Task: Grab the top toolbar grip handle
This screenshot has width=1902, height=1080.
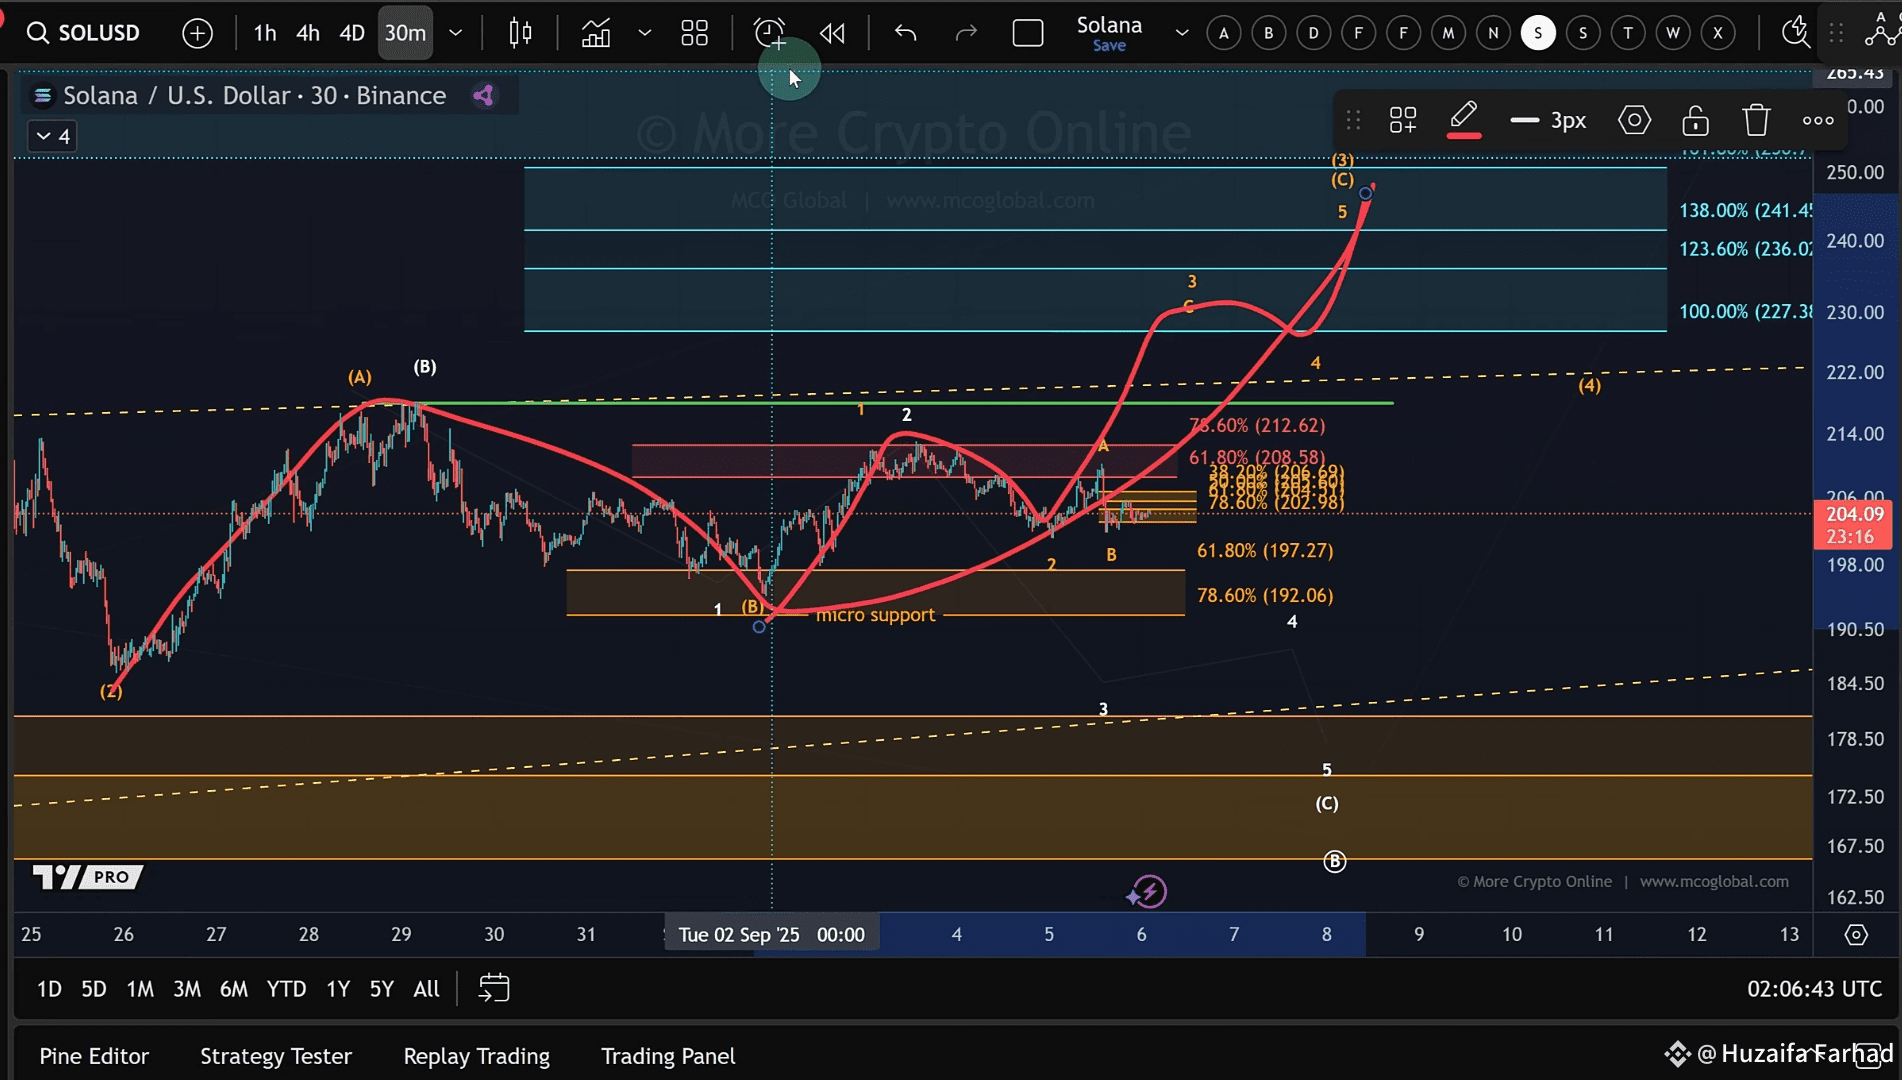Action: [1836, 33]
